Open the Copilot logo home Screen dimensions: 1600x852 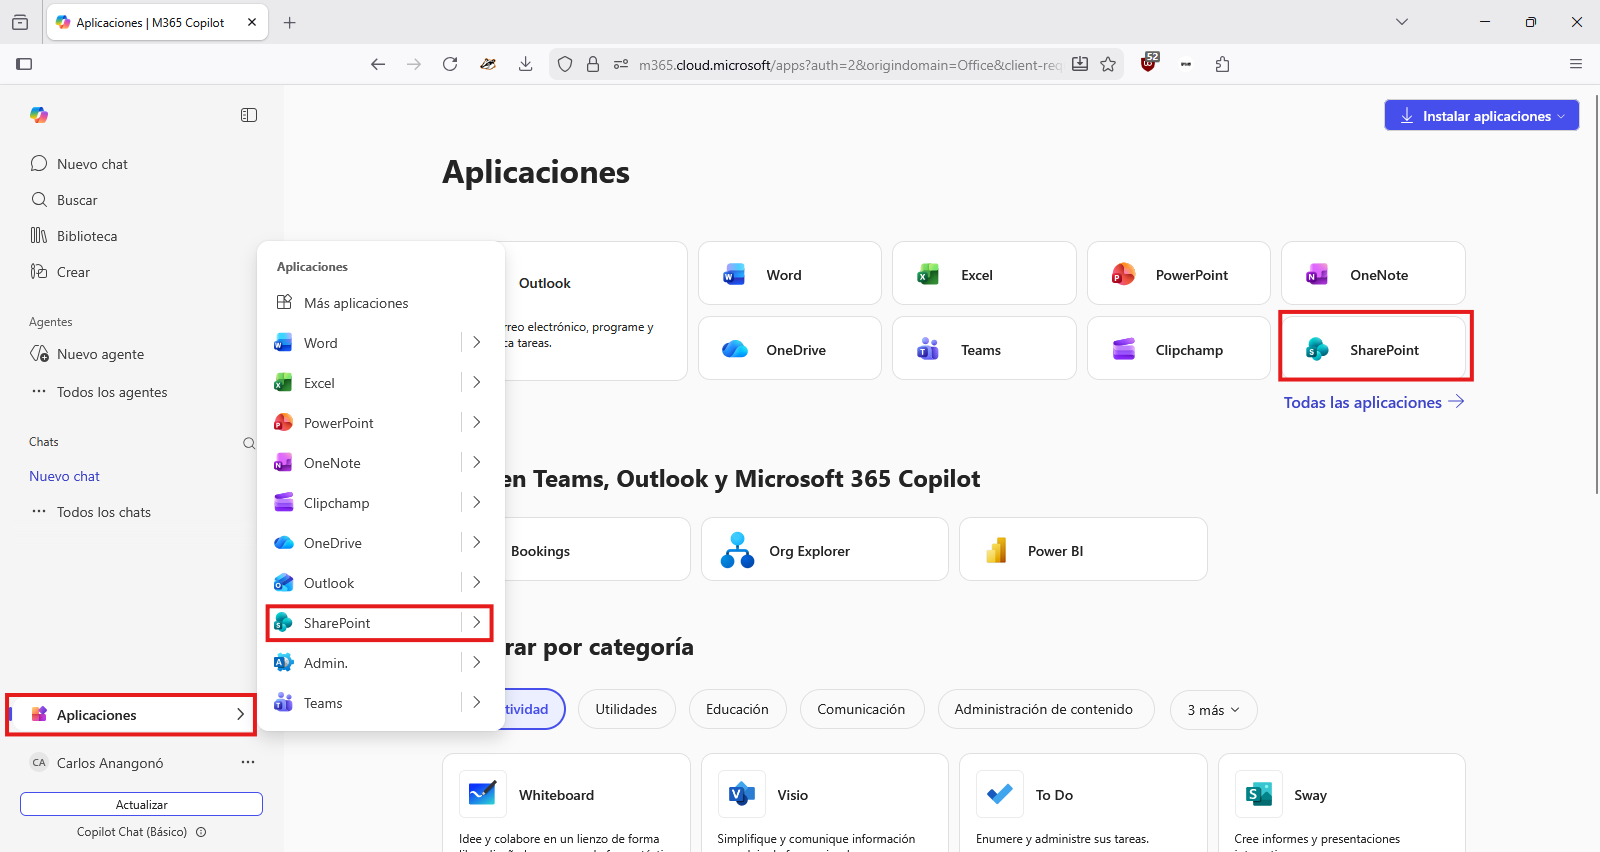(x=39, y=115)
